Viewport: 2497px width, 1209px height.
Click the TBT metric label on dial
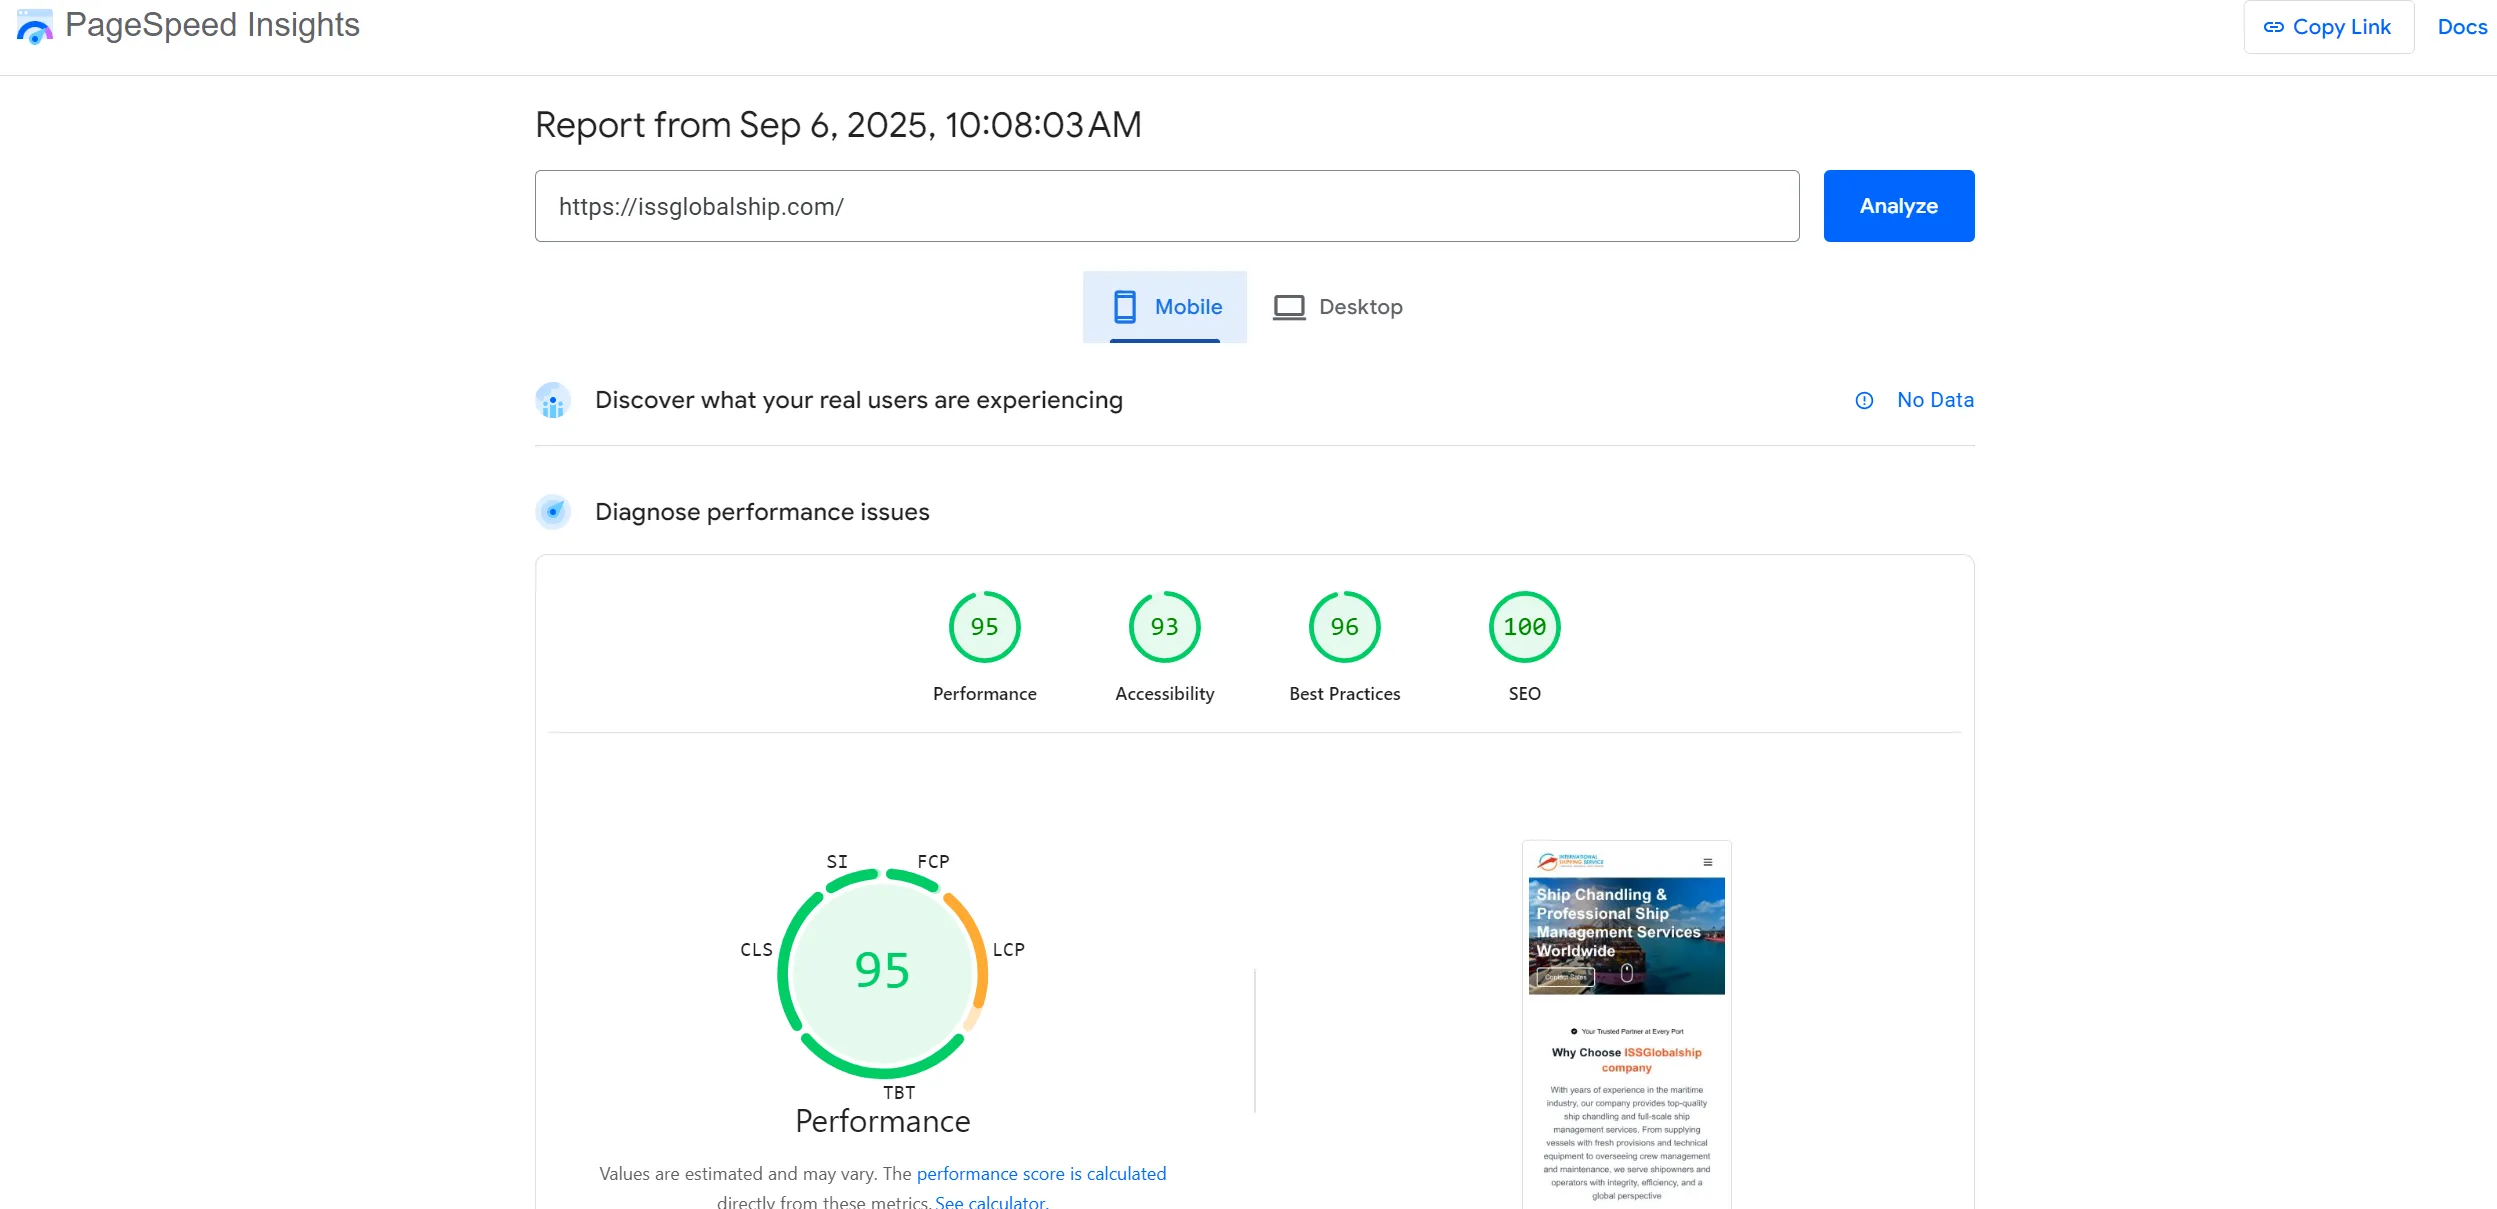pyautogui.click(x=898, y=1093)
